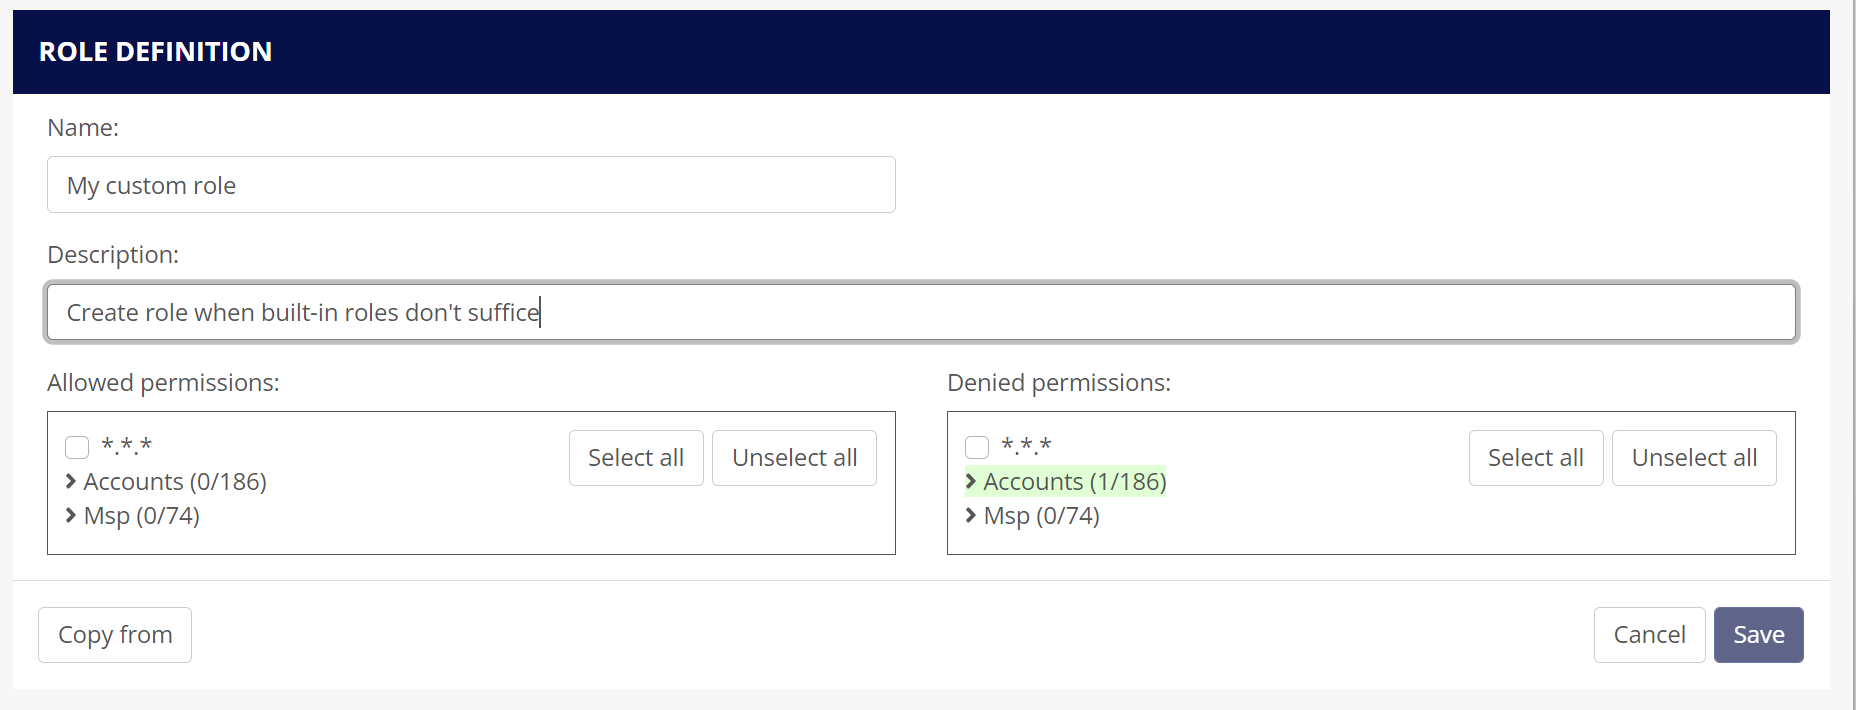Expand Msp (0/74) label in Denied permissions

pos(1042,516)
